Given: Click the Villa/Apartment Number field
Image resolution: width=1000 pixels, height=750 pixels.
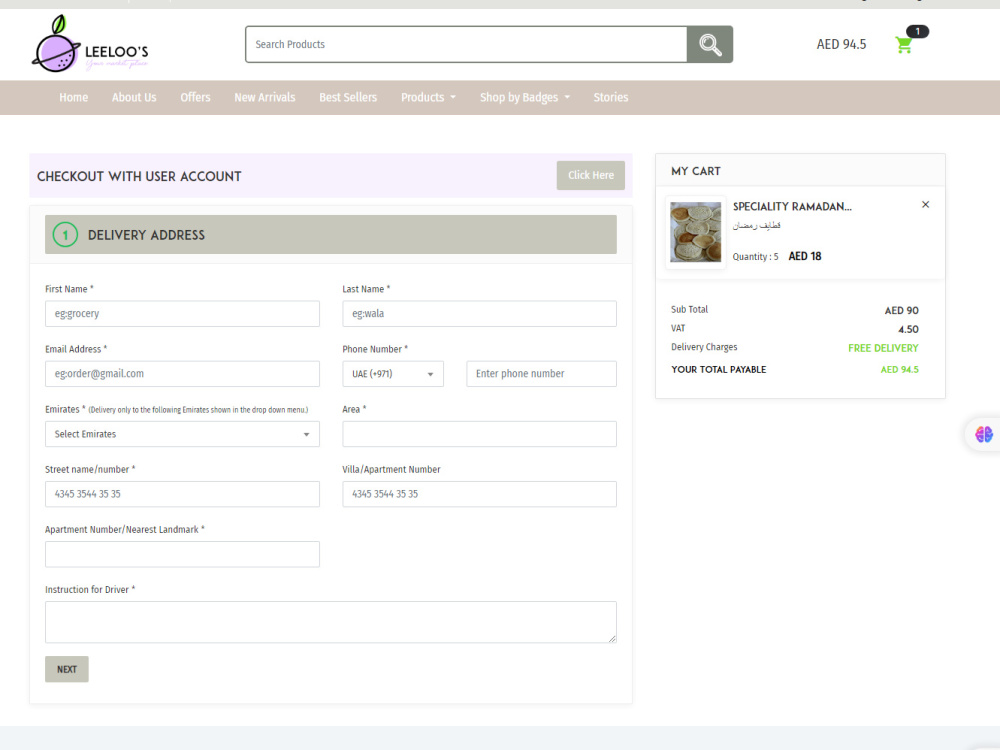Looking at the screenshot, I should click(480, 494).
